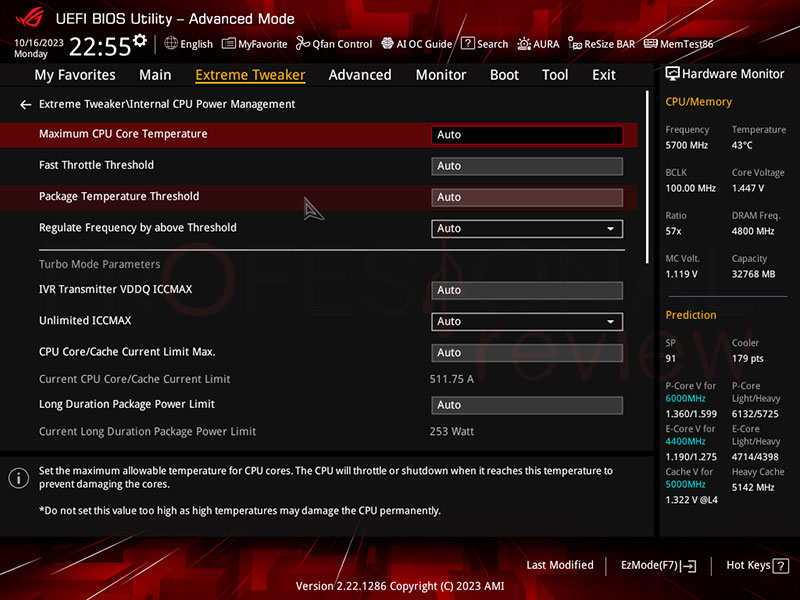Select Long Duration Package Power Limit label
This screenshot has width=800, height=600.
pyautogui.click(x=127, y=404)
